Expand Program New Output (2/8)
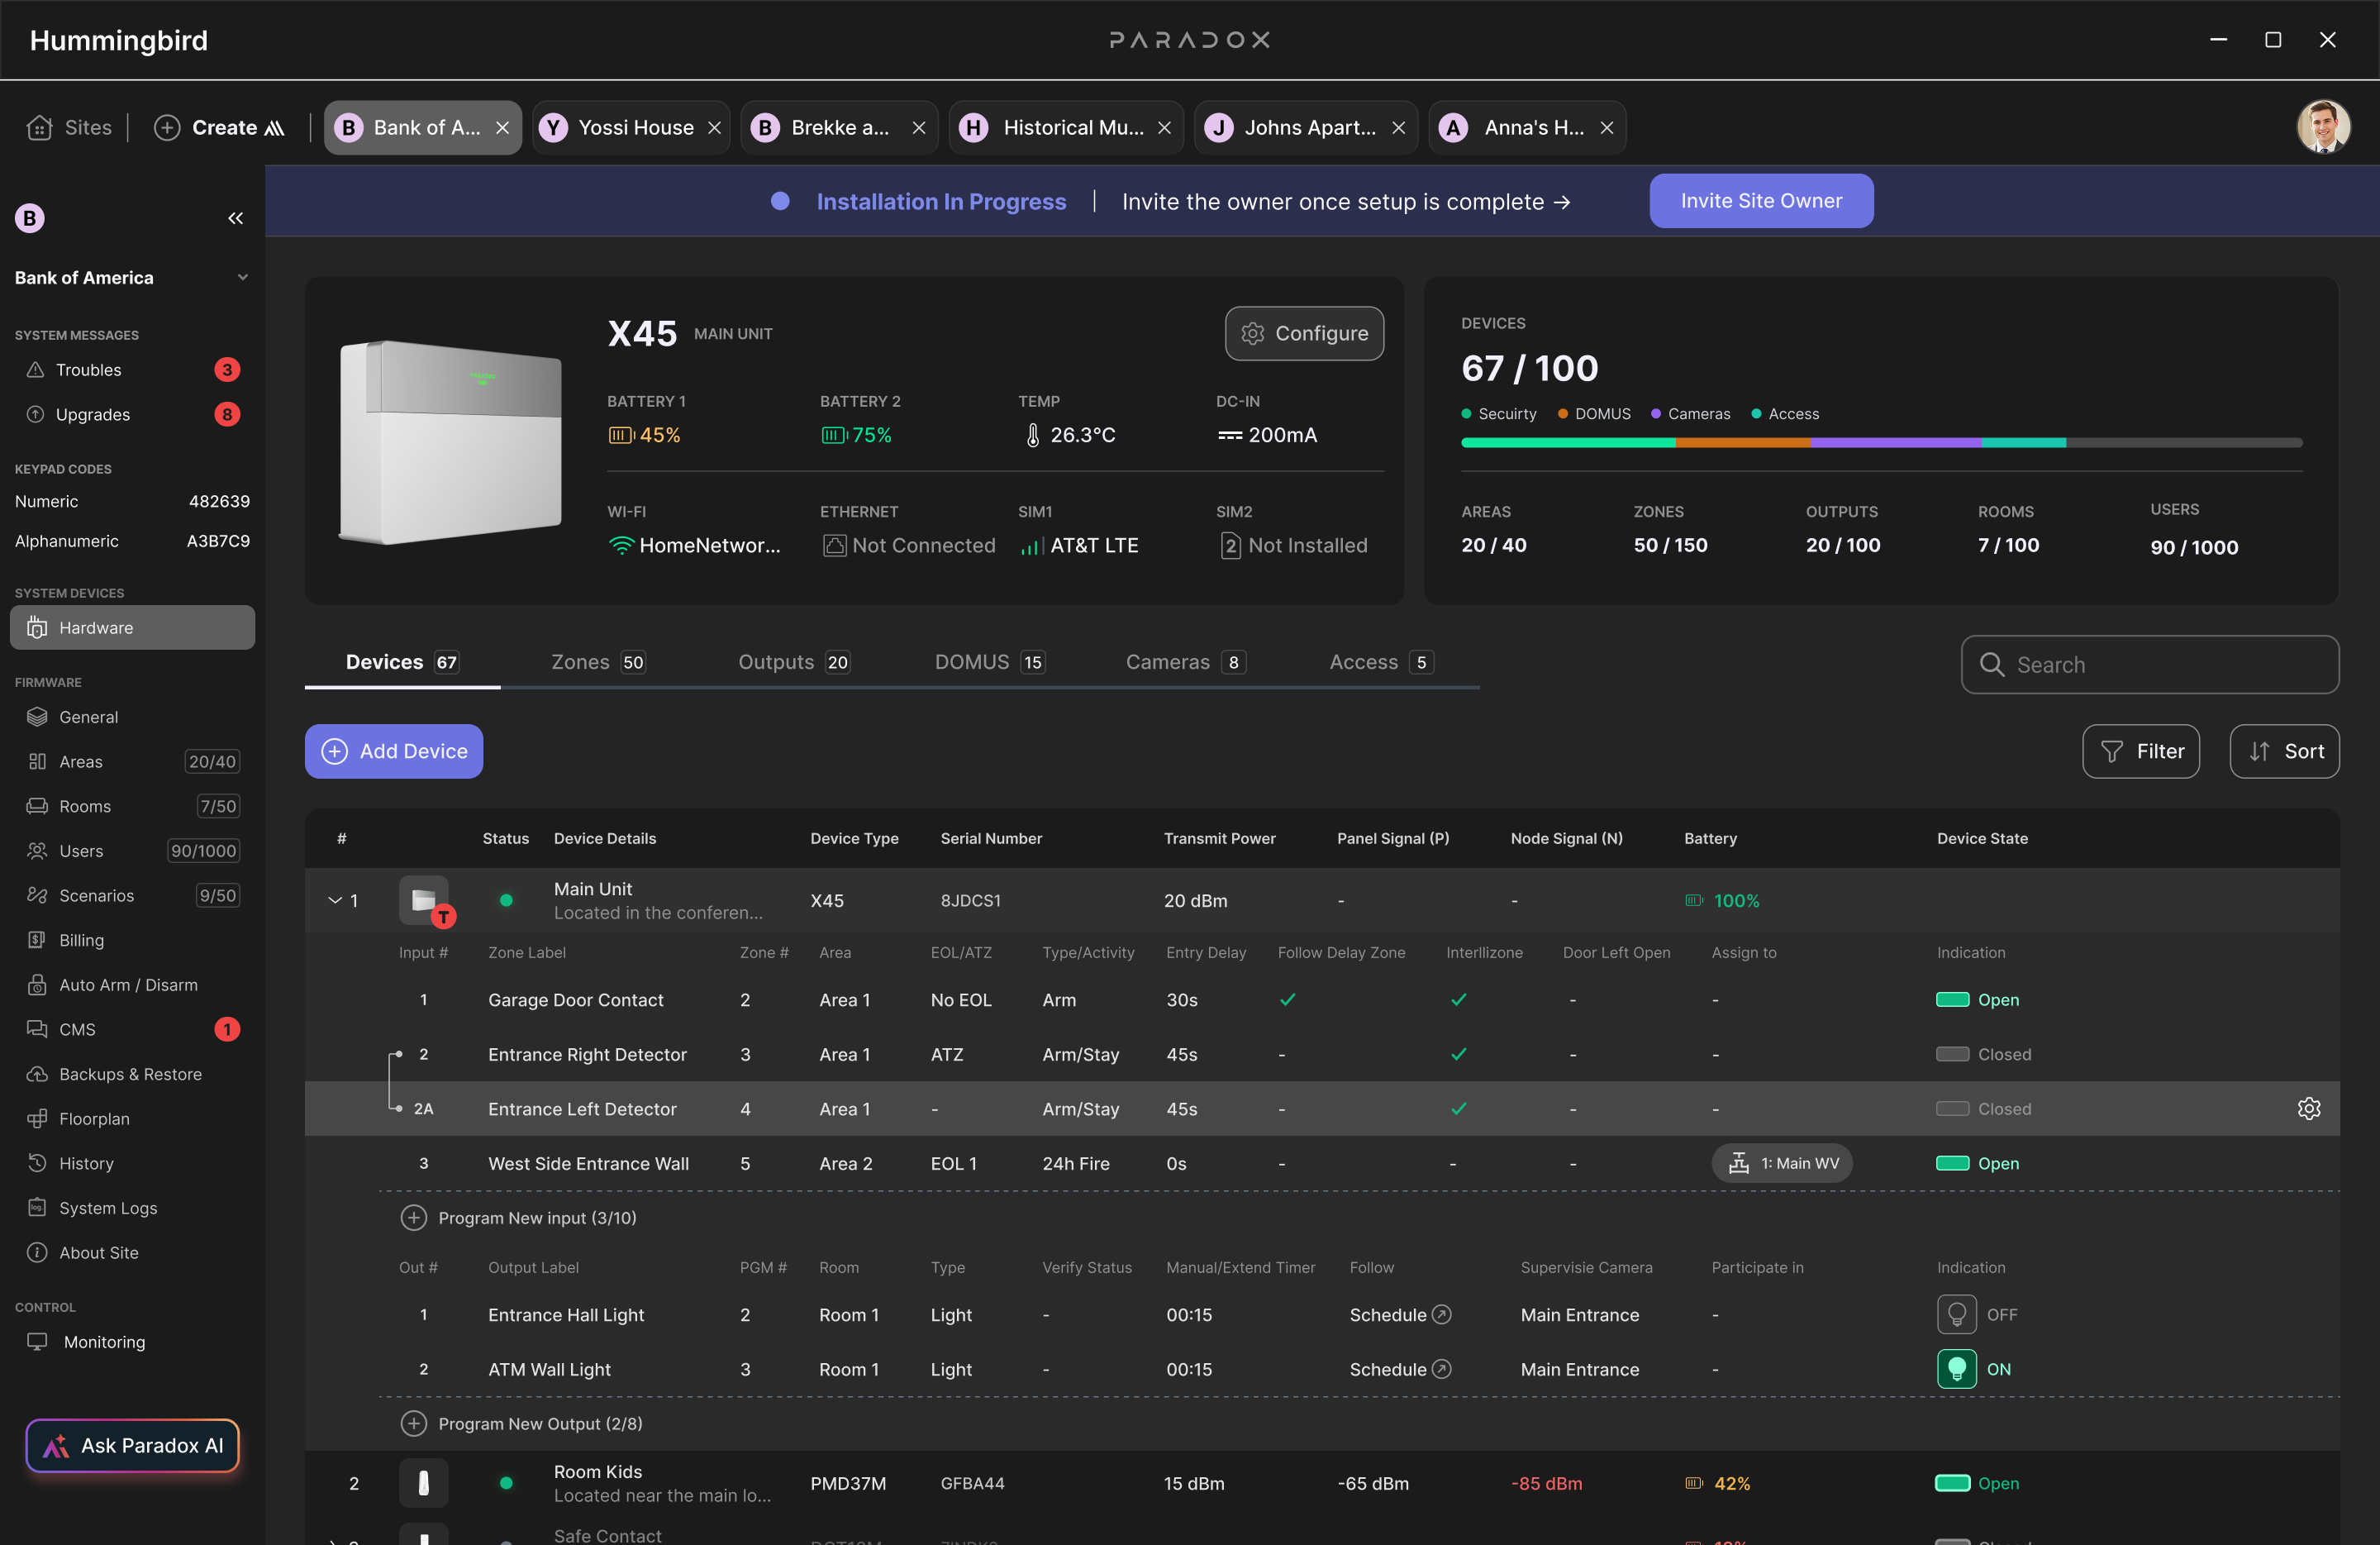Image resolution: width=2380 pixels, height=1545 pixels. [x=521, y=1423]
